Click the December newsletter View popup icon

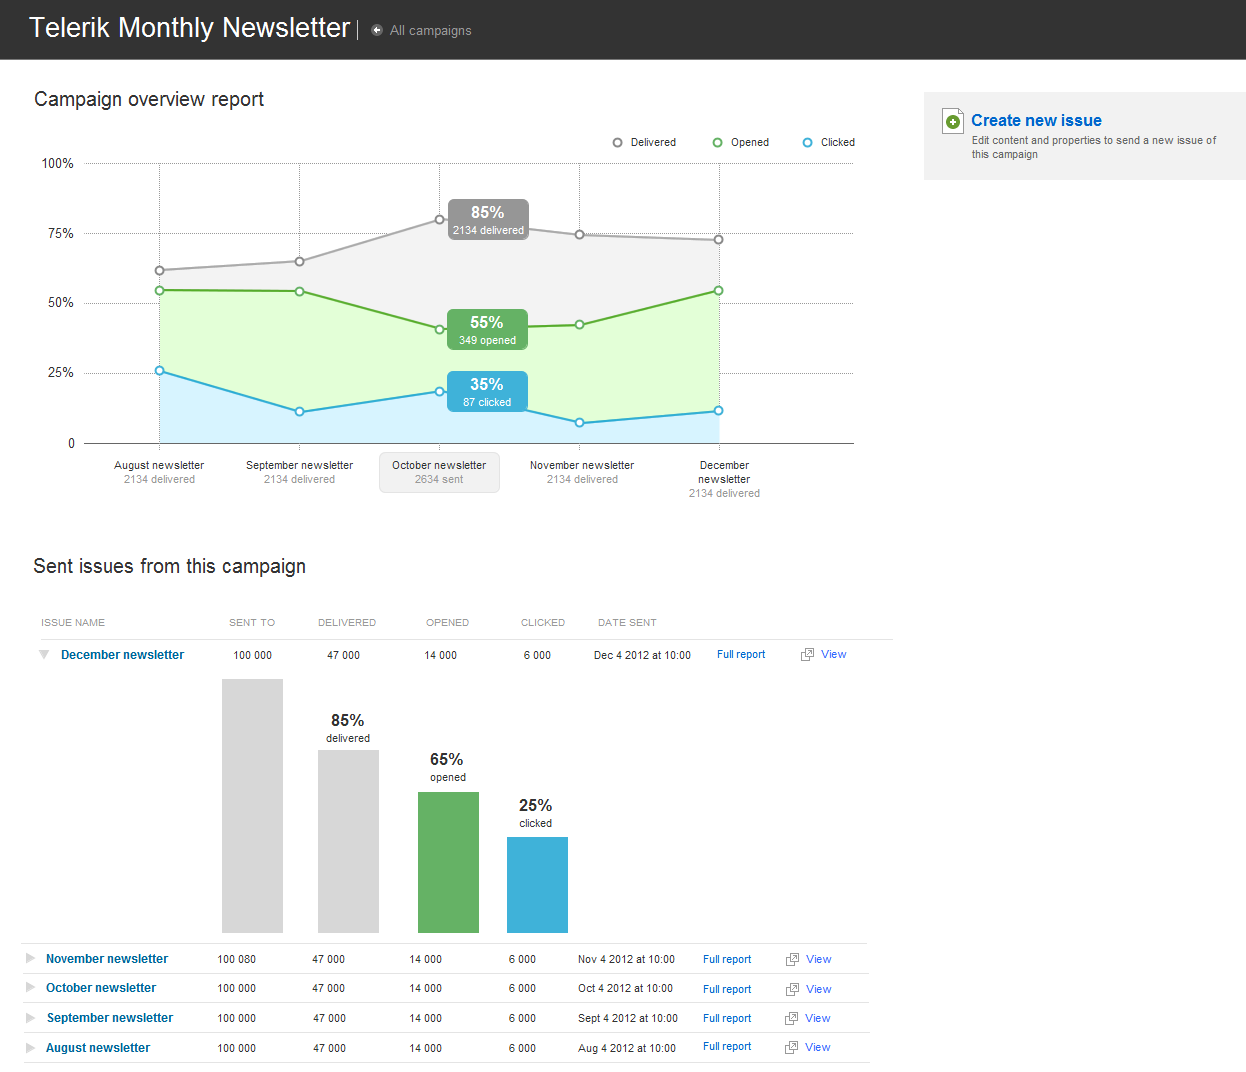[x=807, y=655]
